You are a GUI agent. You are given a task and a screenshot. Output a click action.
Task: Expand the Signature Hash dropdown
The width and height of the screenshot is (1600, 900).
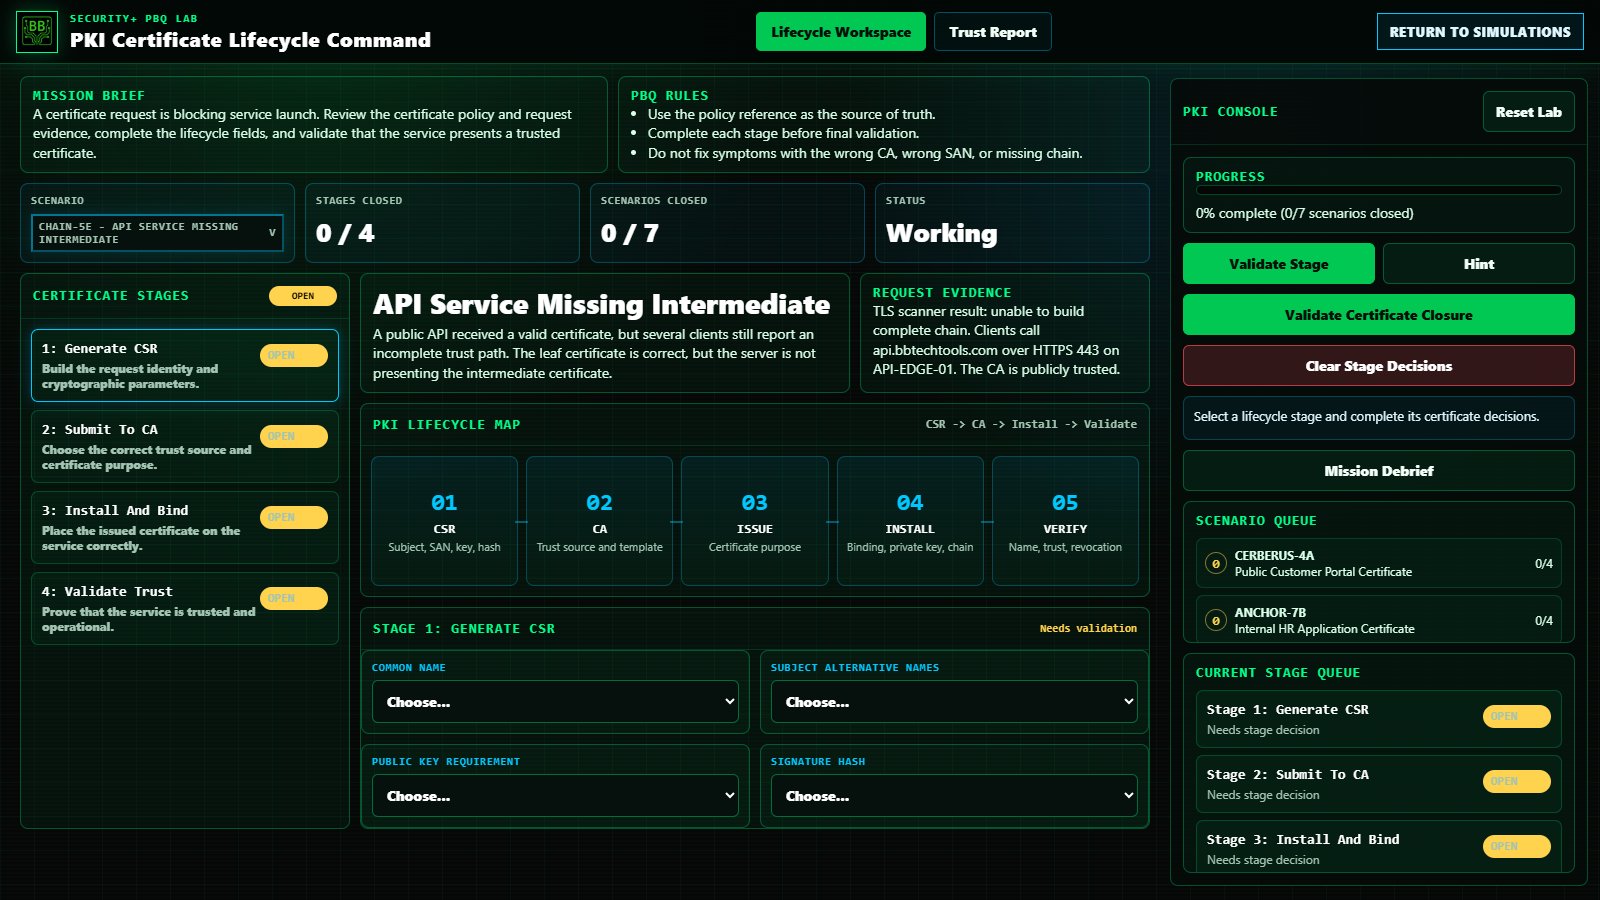954,796
